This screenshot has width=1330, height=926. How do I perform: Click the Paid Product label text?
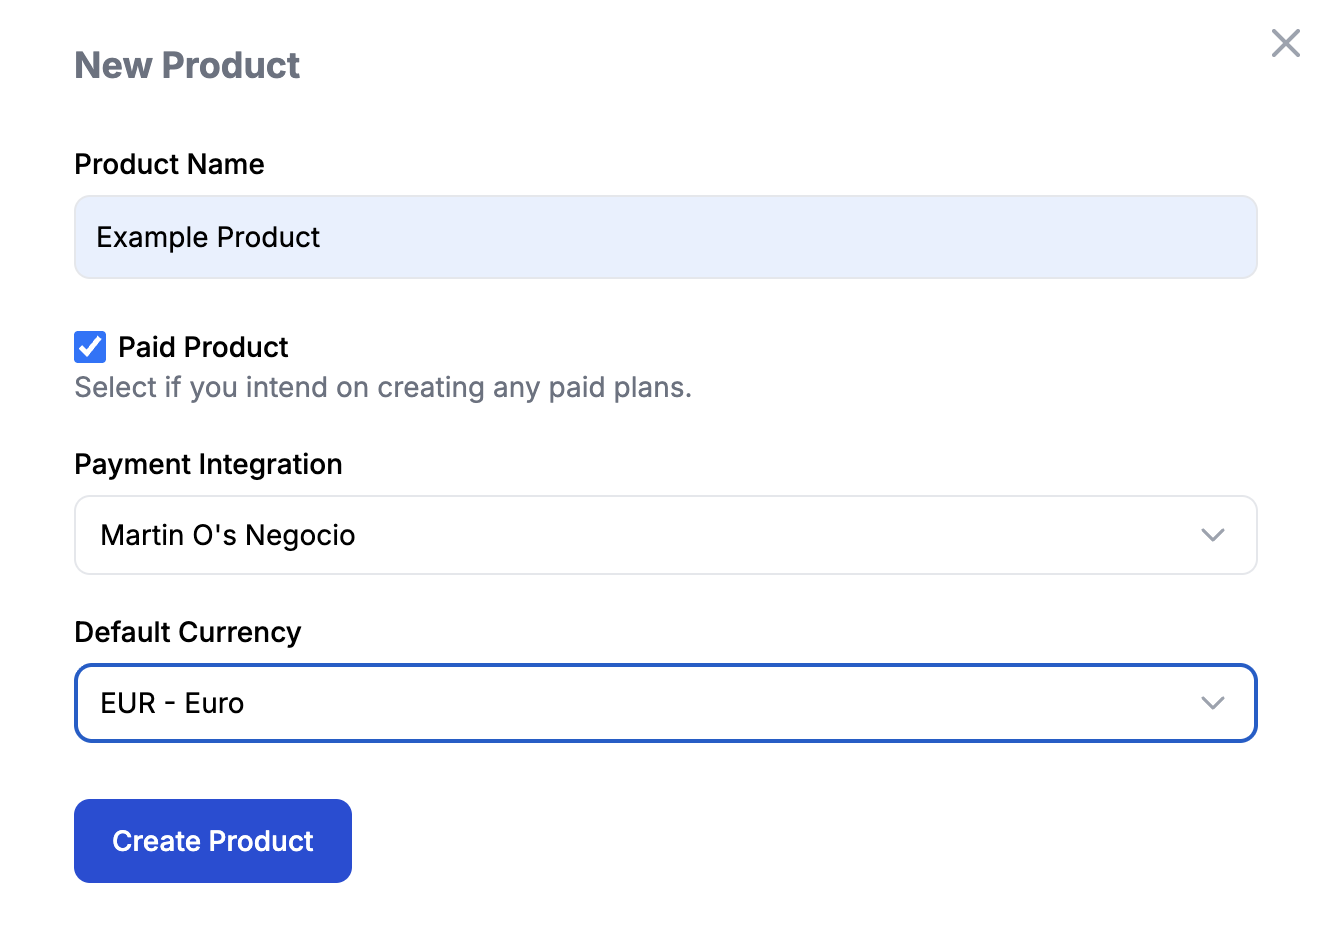click(x=203, y=347)
